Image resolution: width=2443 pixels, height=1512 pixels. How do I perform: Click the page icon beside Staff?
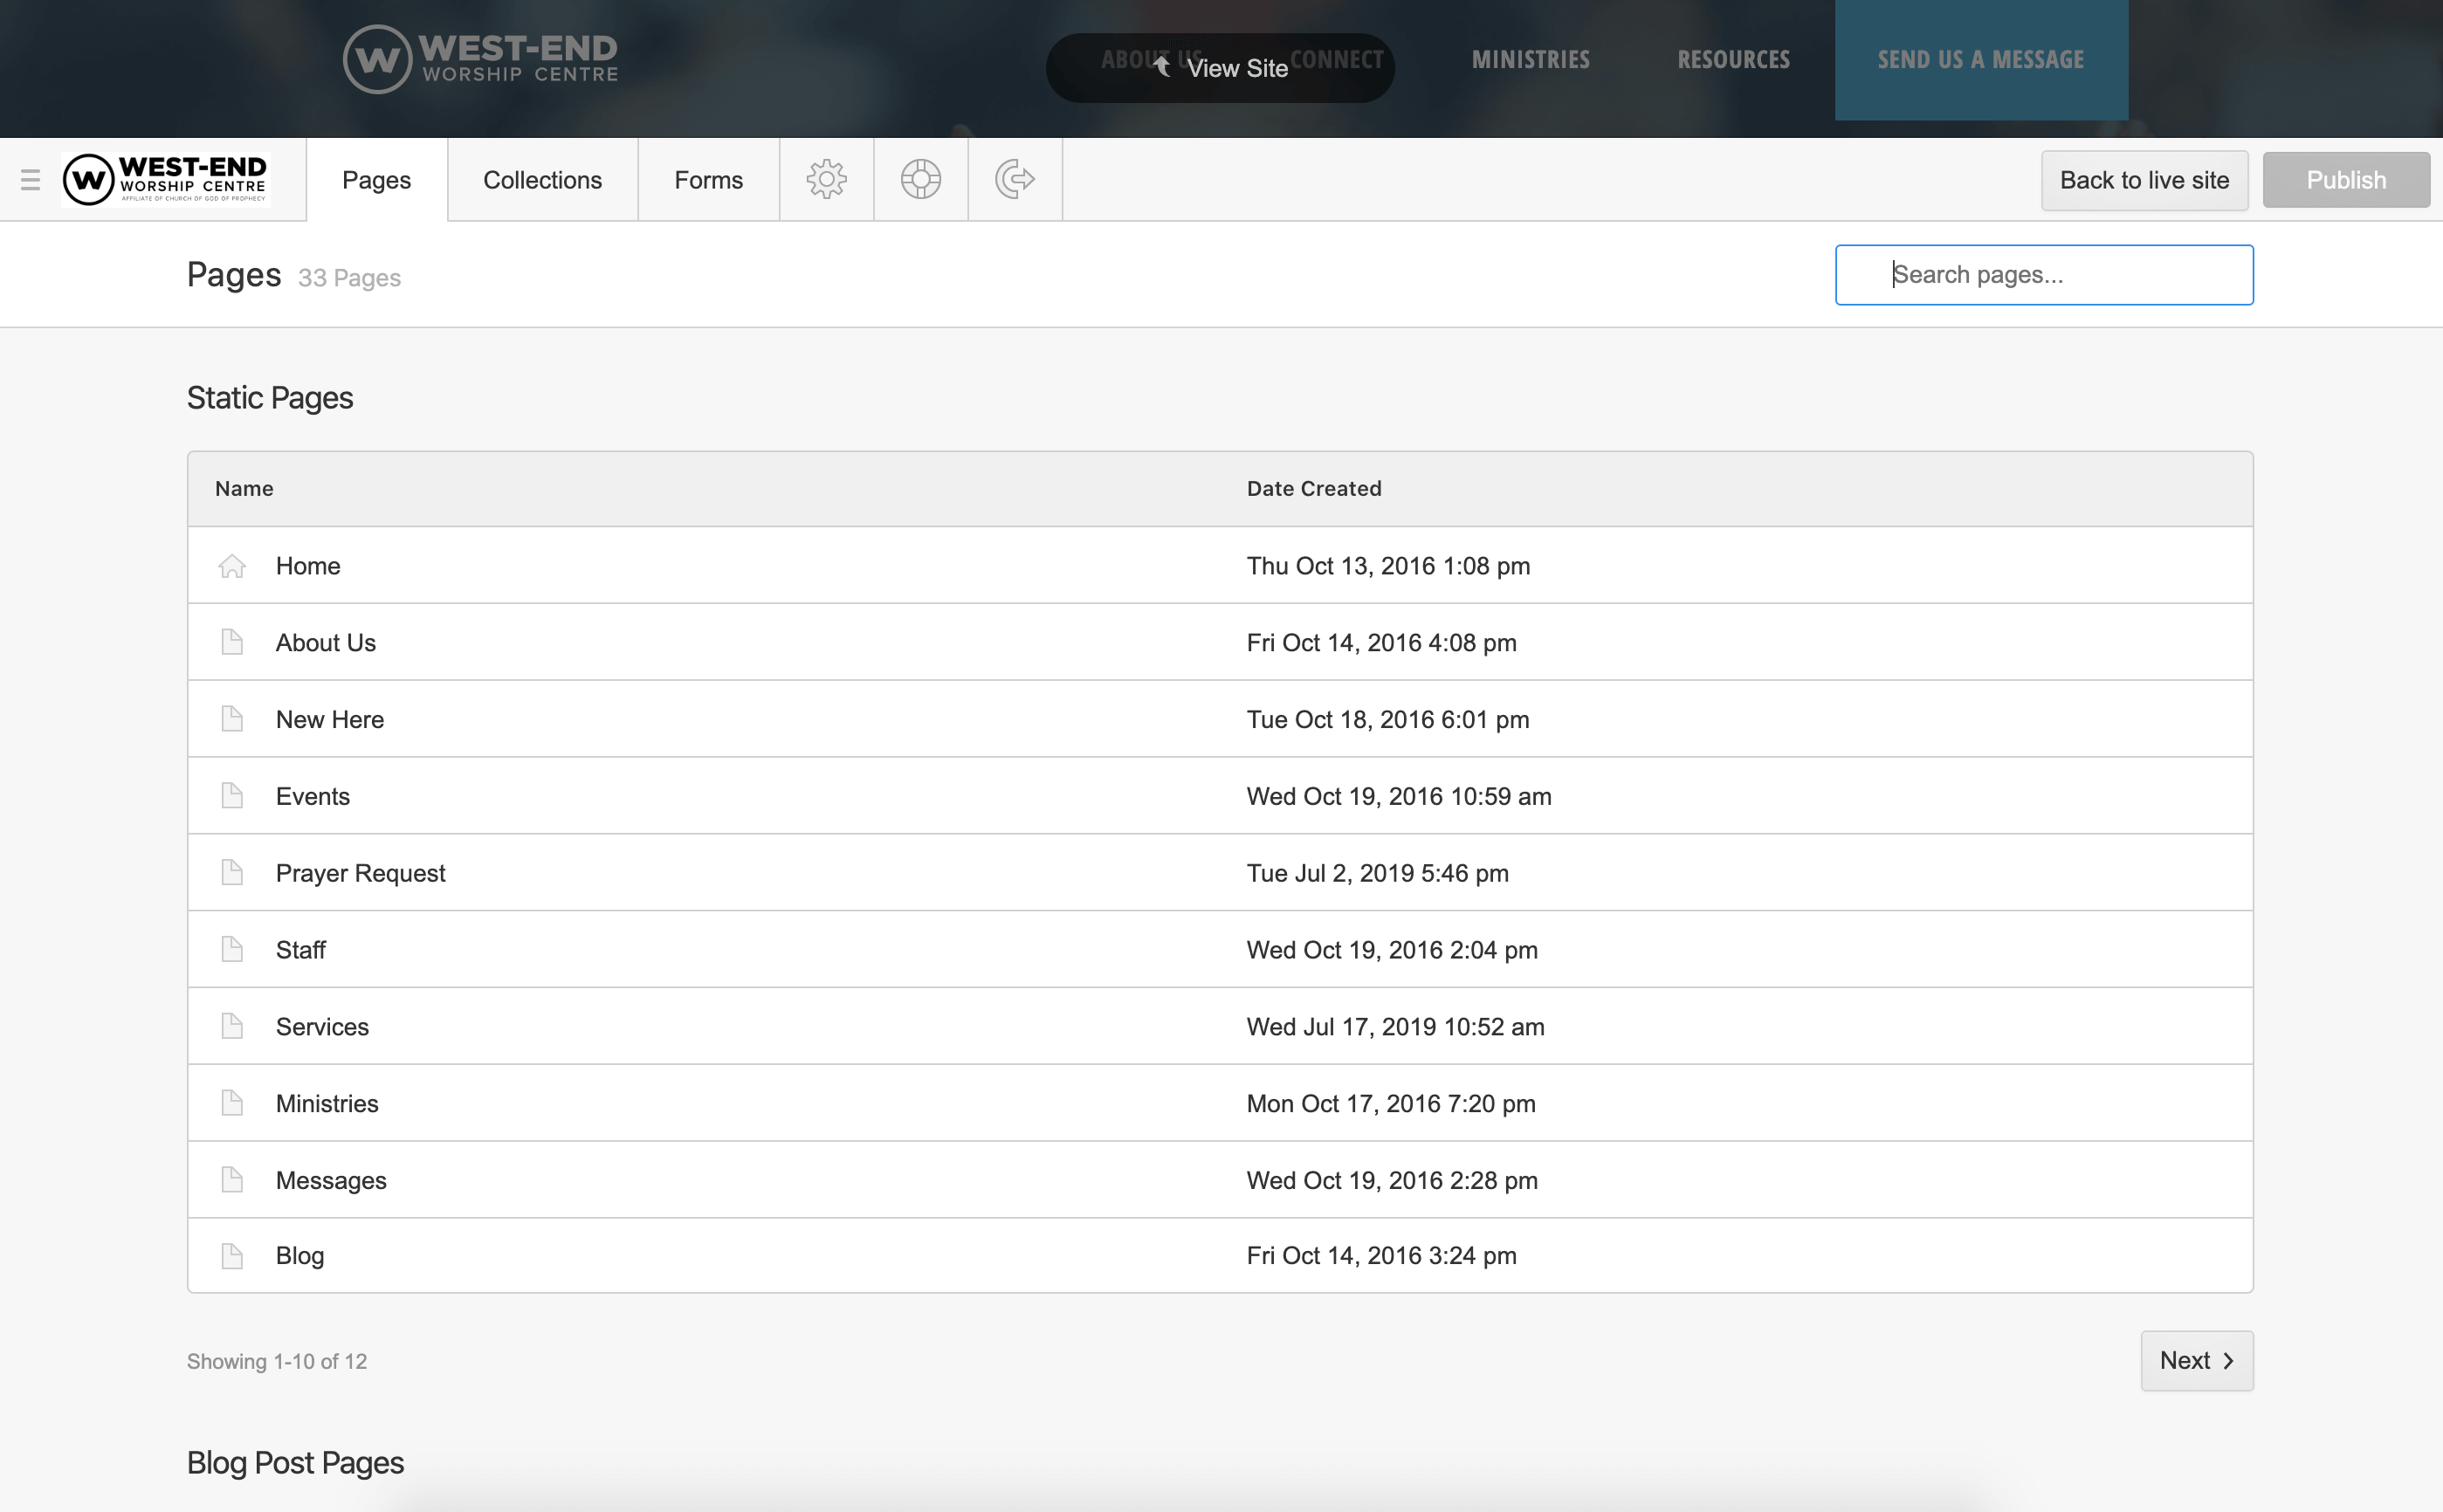click(232, 949)
